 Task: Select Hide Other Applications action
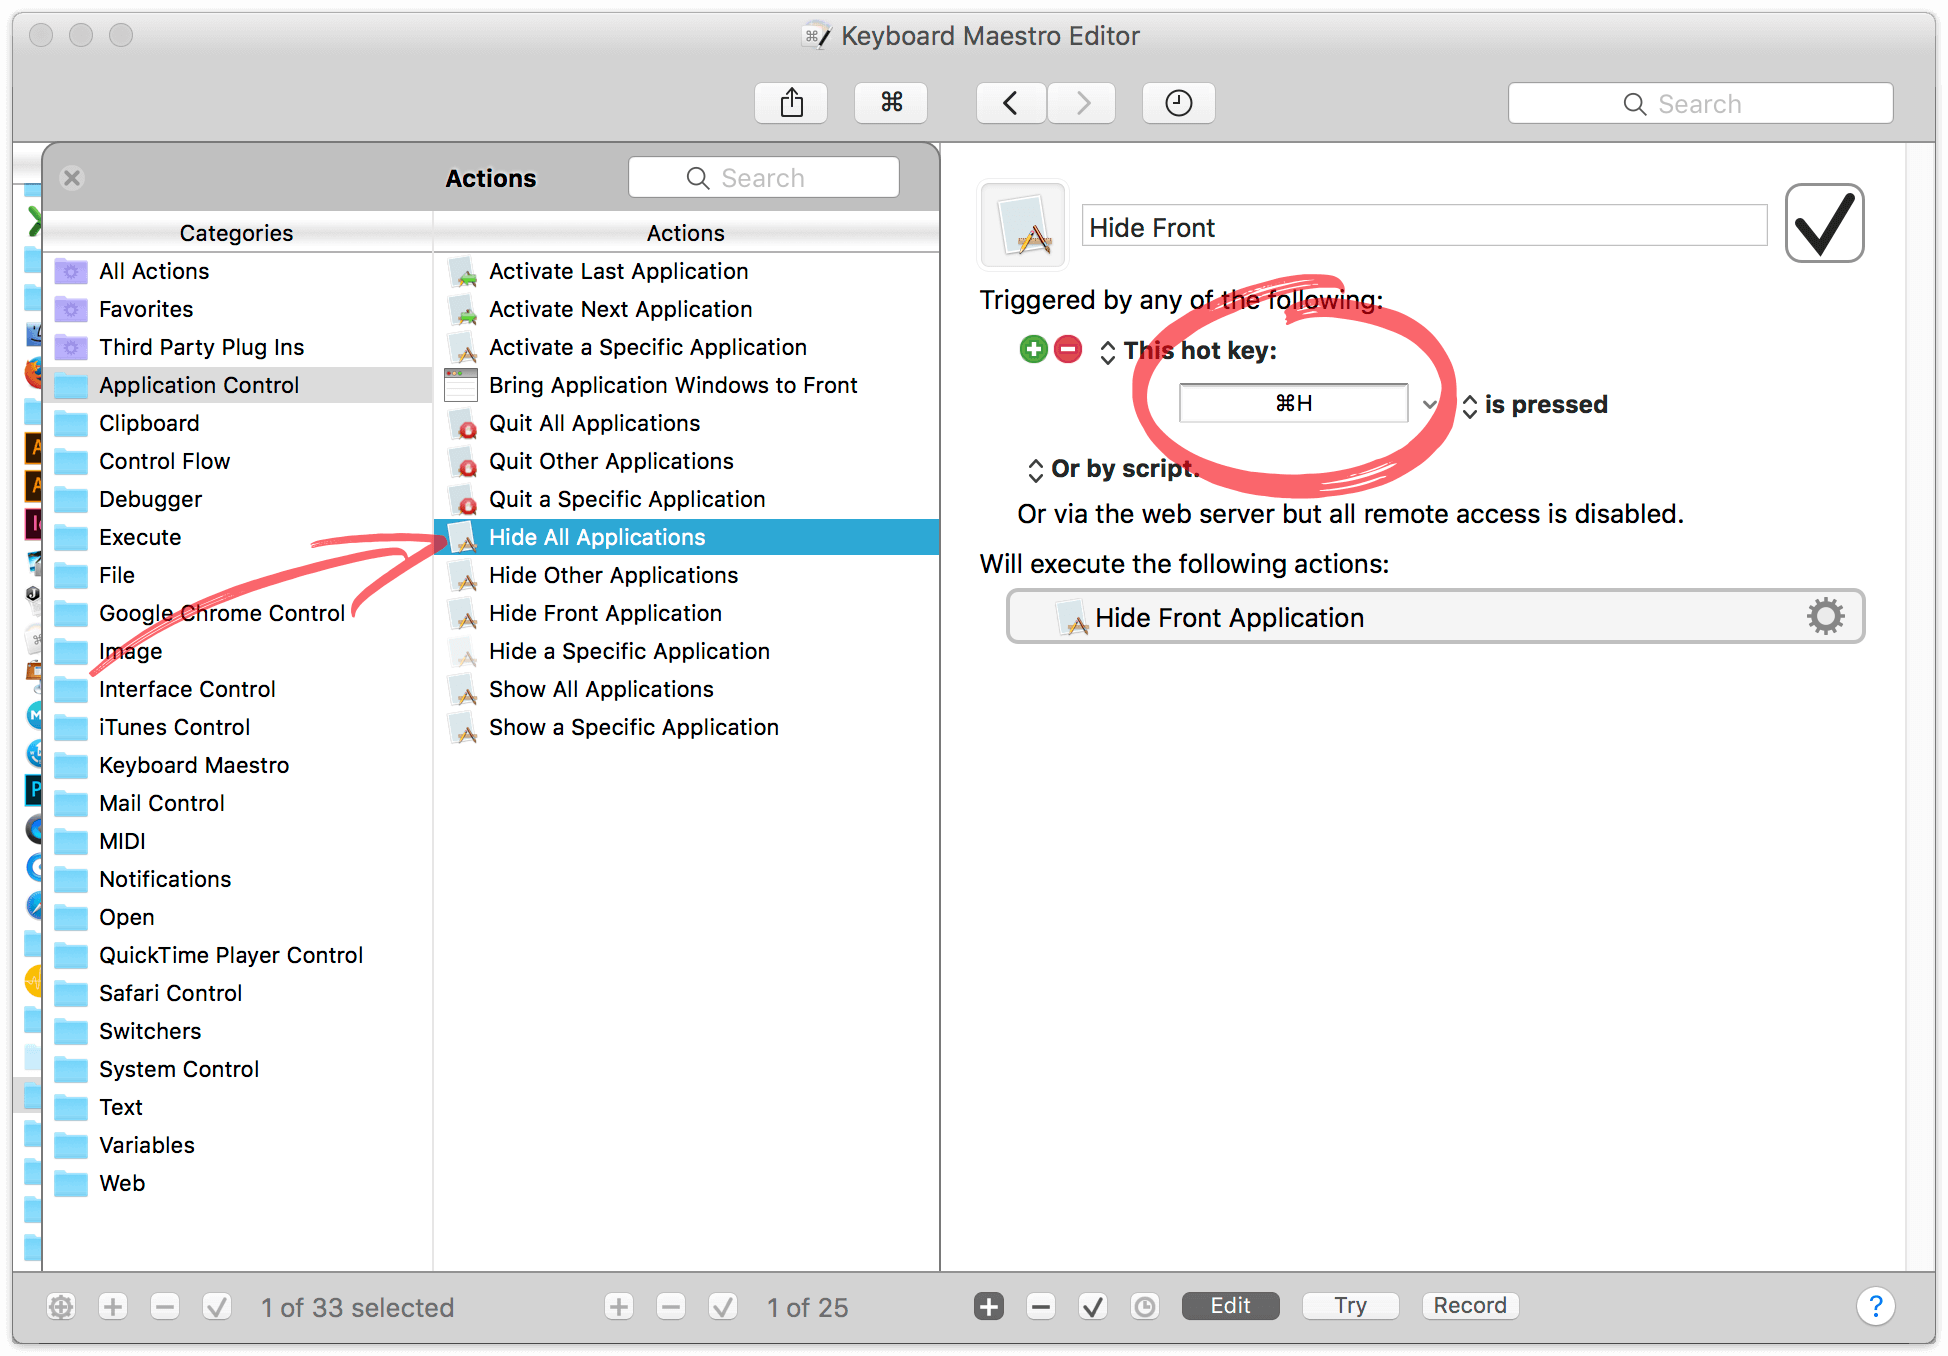coord(687,575)
